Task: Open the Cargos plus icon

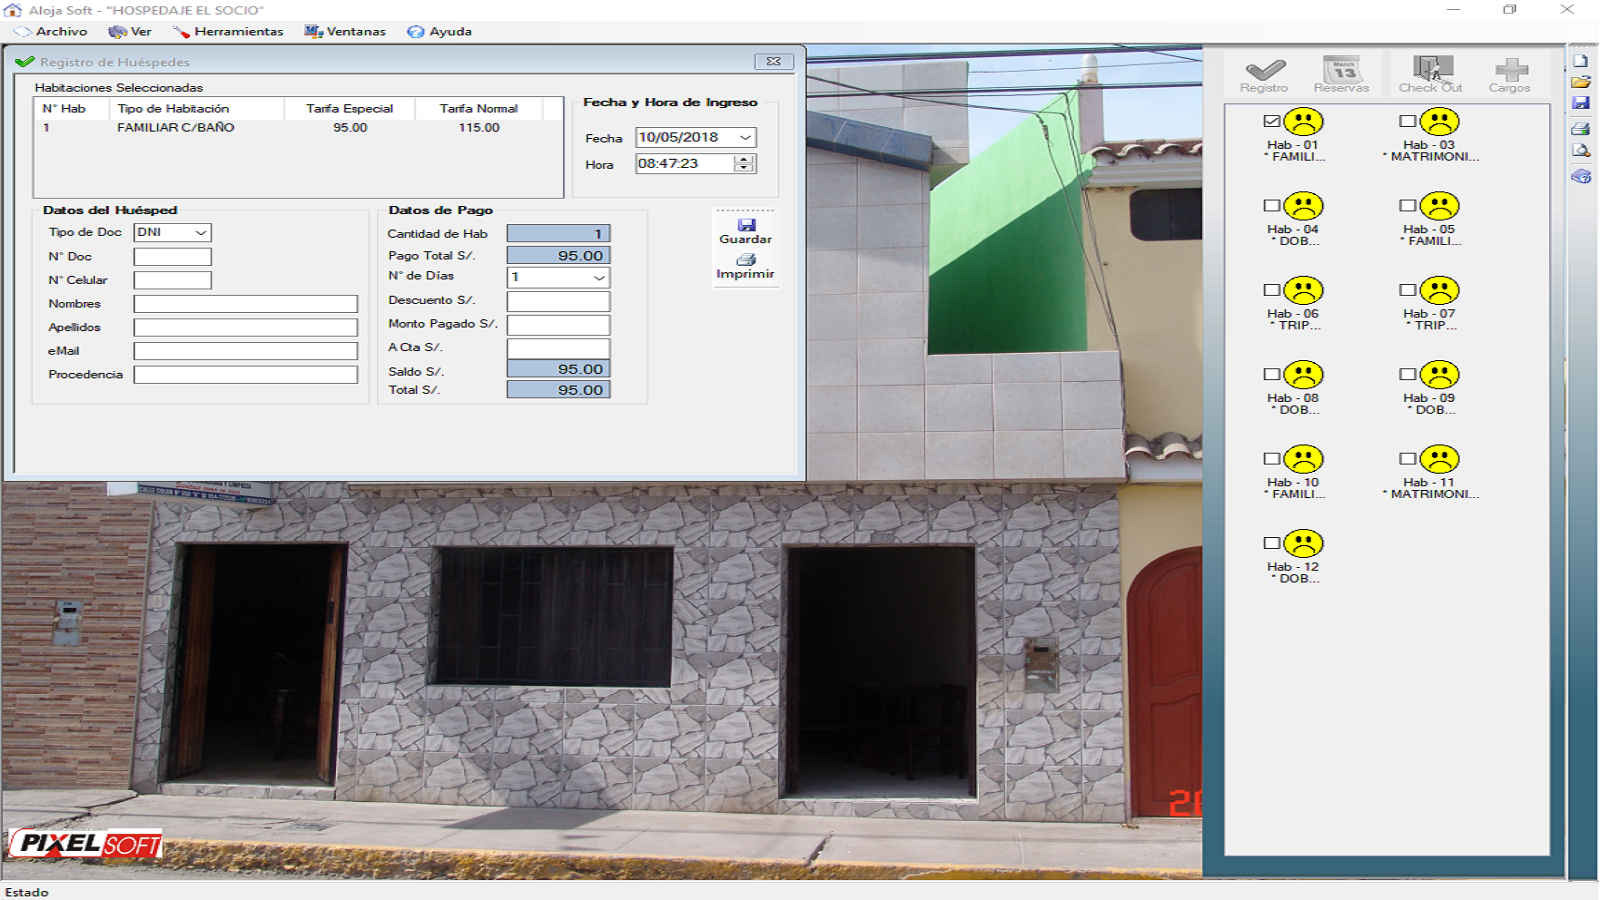Action: pyautogui.click(x=1510, y=70)
